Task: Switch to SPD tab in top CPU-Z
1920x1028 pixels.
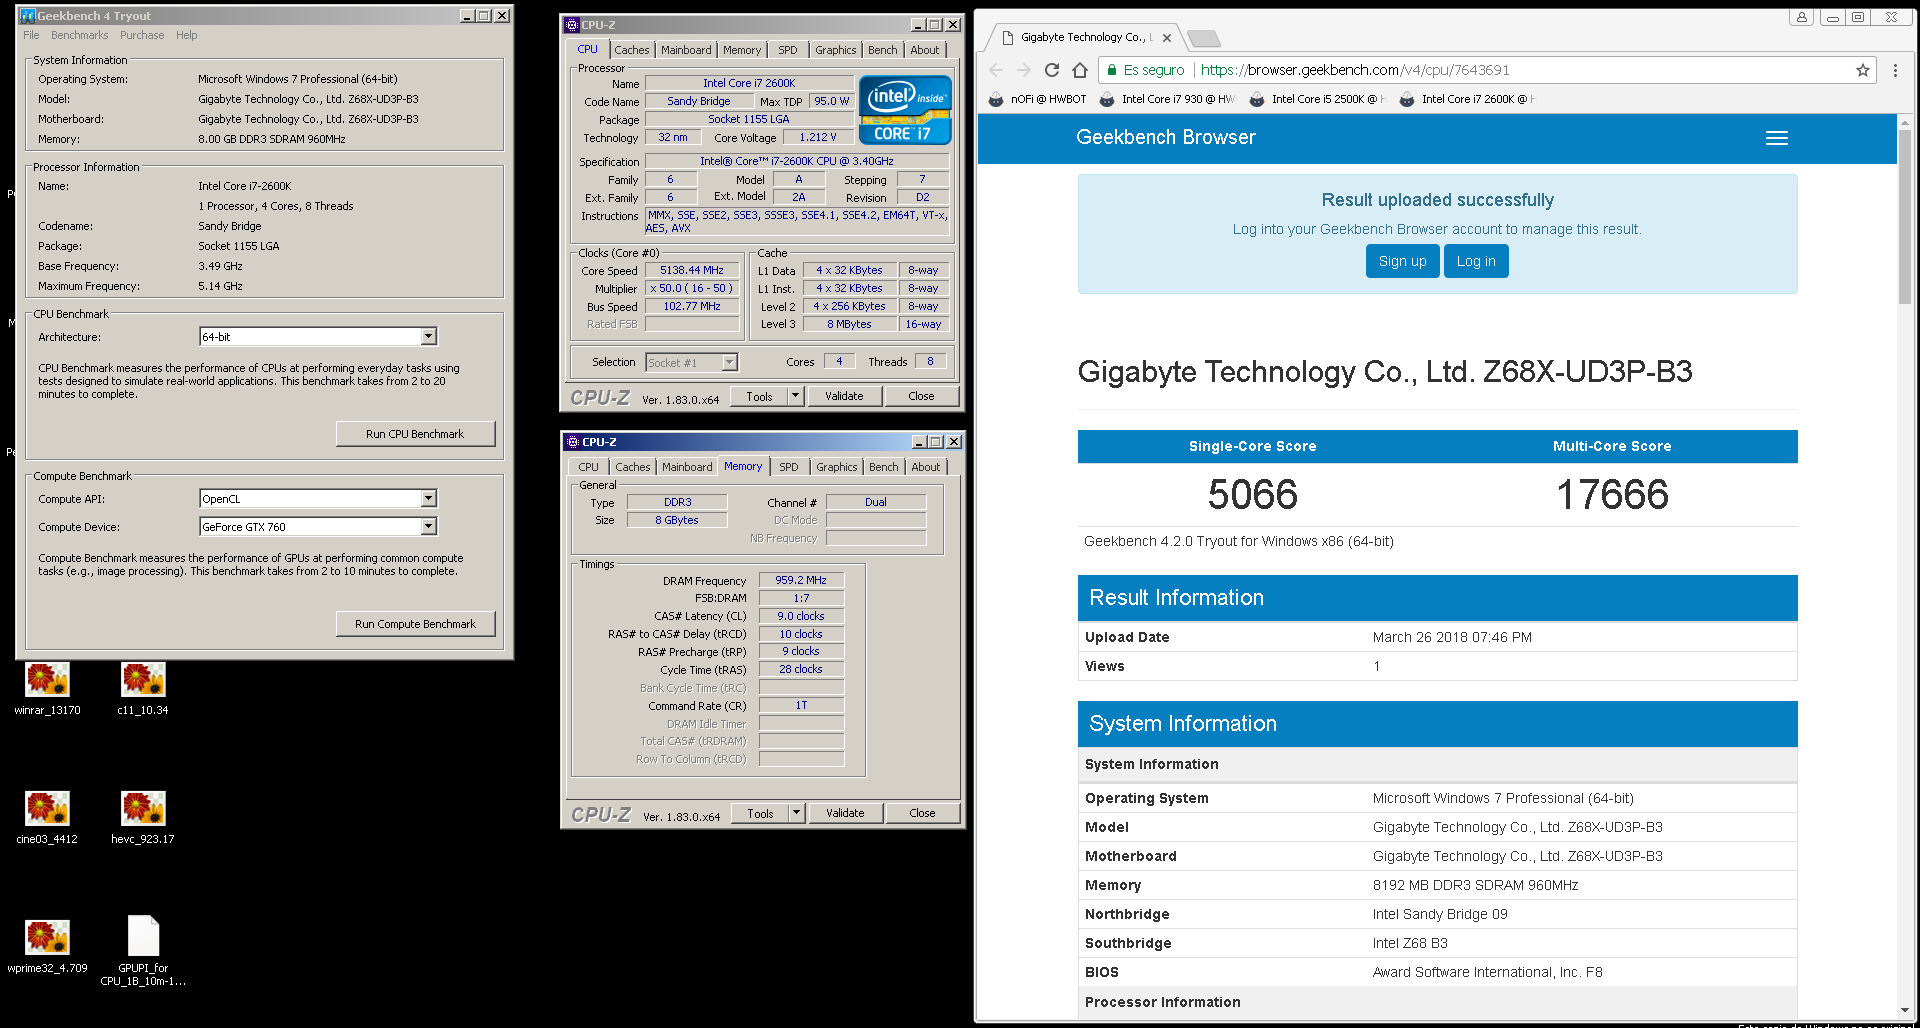Action: tap(788, 50)
